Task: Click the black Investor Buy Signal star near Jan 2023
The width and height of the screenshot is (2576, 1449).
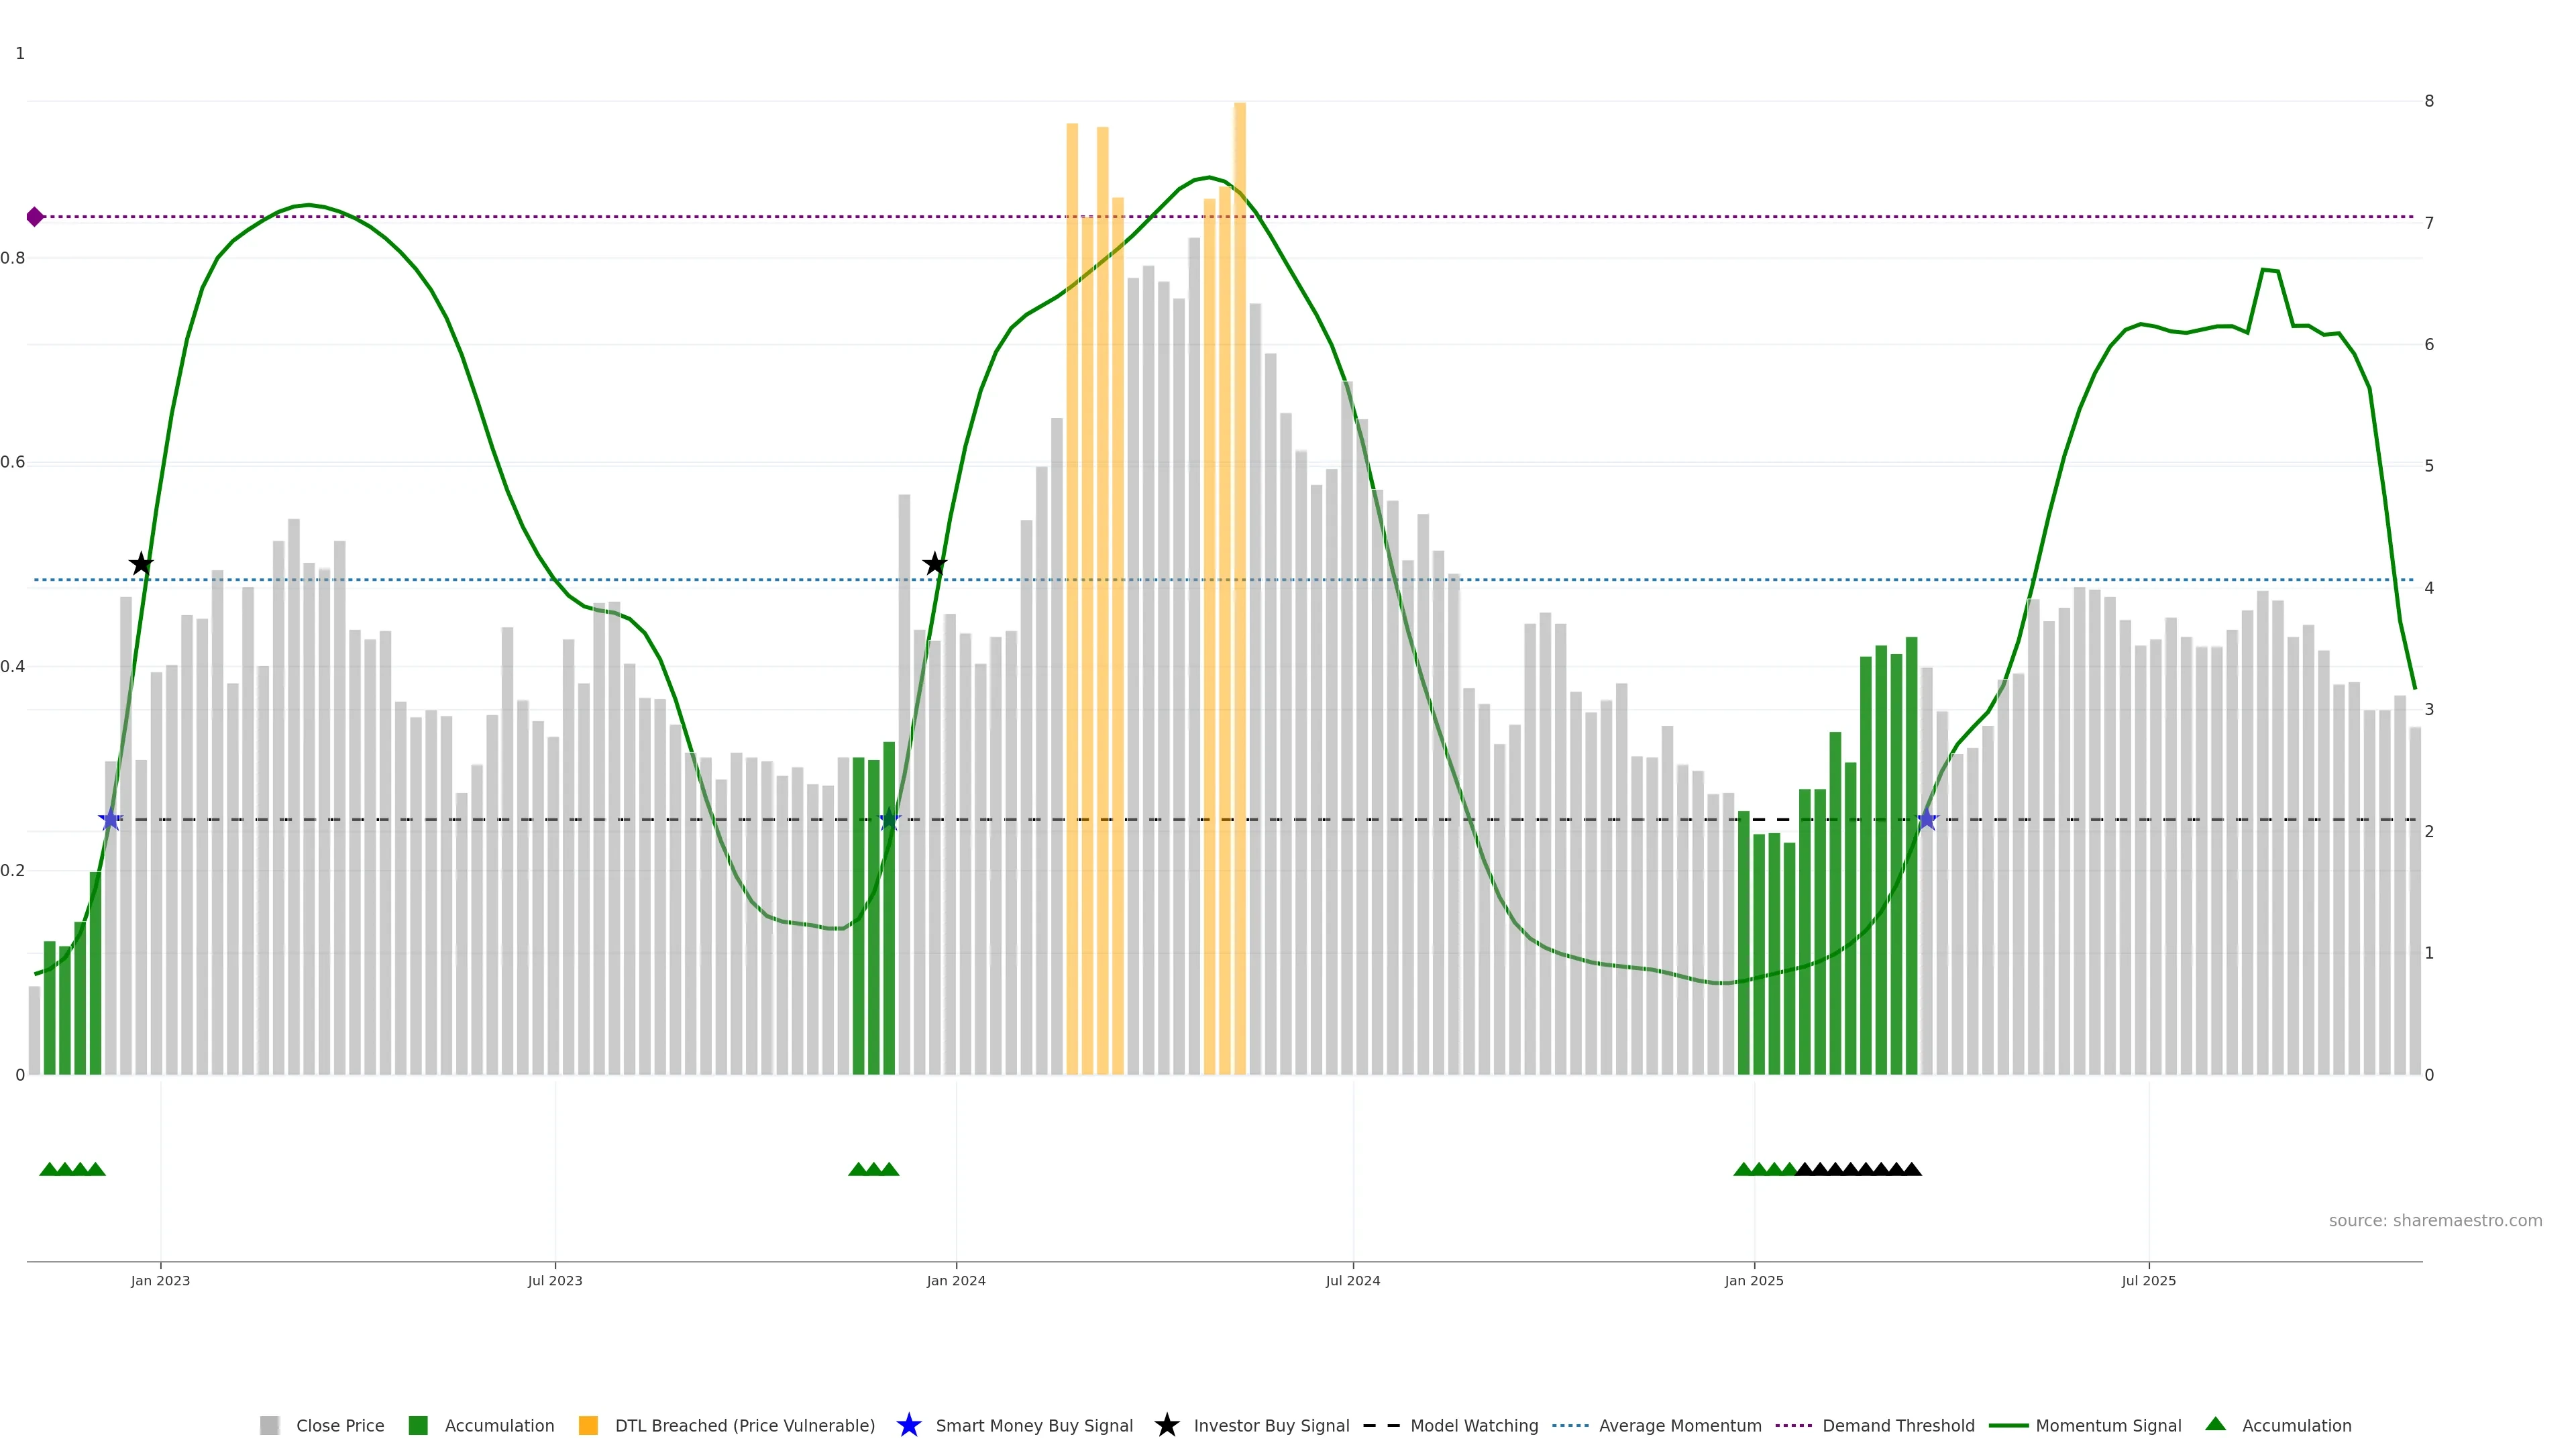Action: (141, 564)
